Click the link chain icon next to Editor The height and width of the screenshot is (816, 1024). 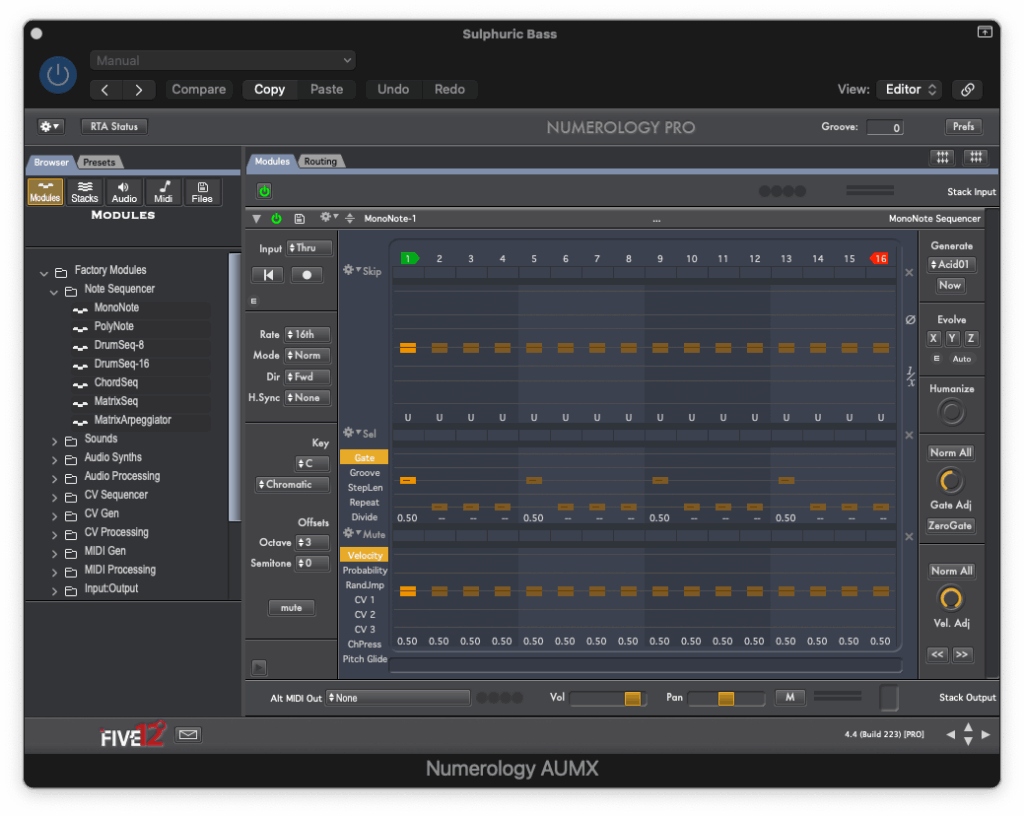click(x=967, y=89)
